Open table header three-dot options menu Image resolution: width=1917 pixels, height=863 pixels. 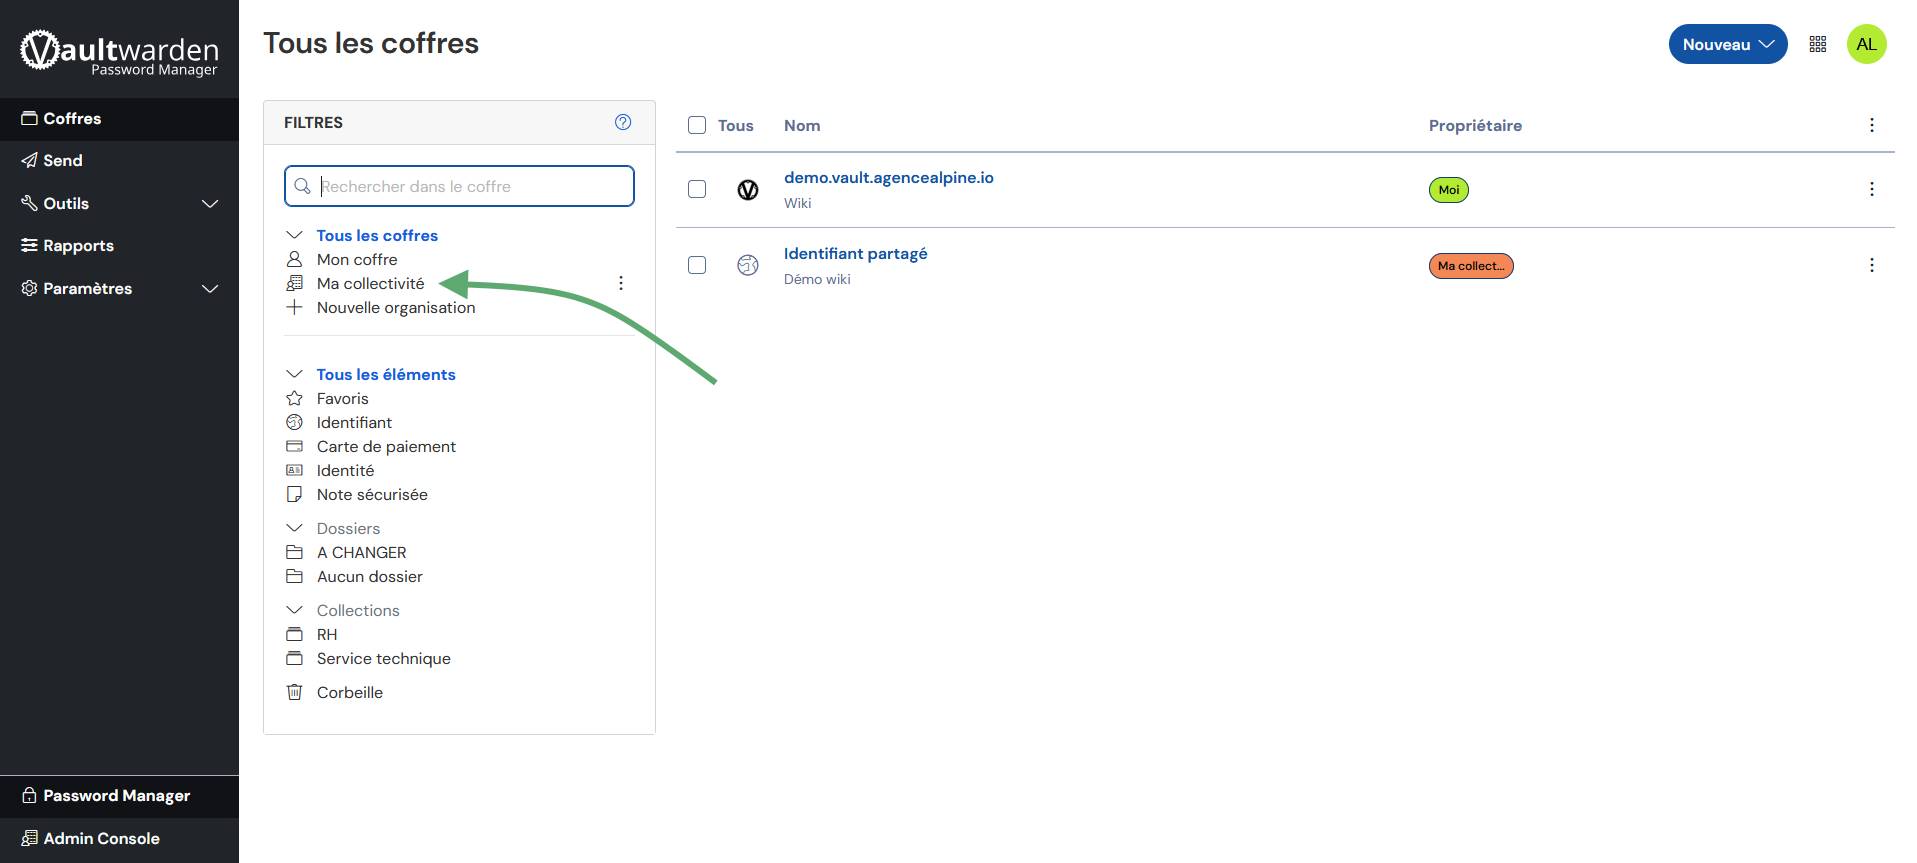(1871, 125)
